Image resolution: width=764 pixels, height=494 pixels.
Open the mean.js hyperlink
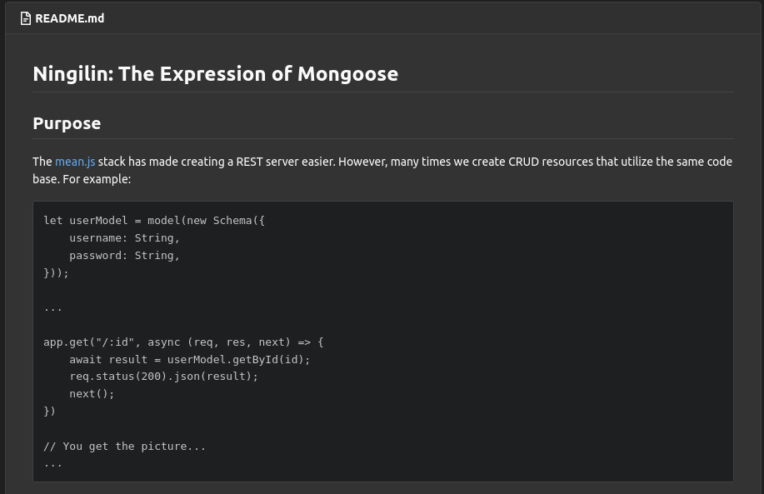(75, 161)
